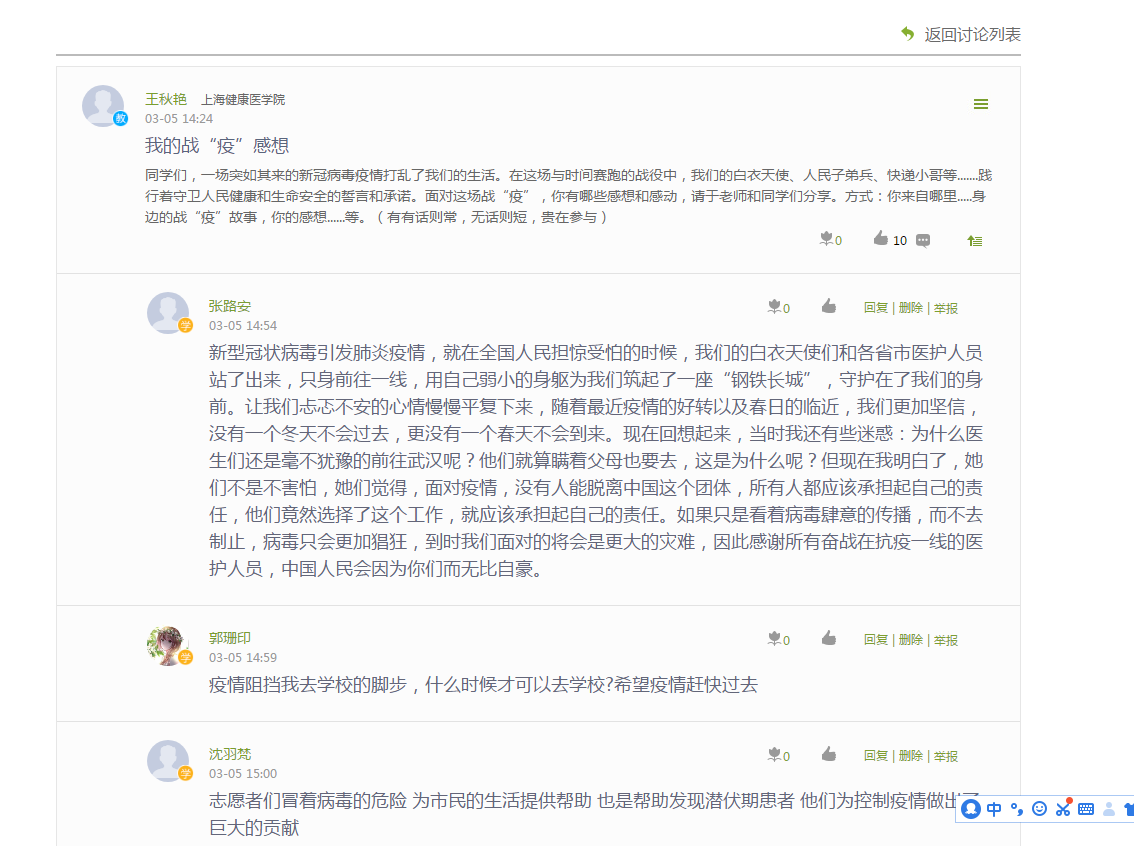Give a flower to the main post
Viewport: 1134px width, 846px height.
point(826,239)
